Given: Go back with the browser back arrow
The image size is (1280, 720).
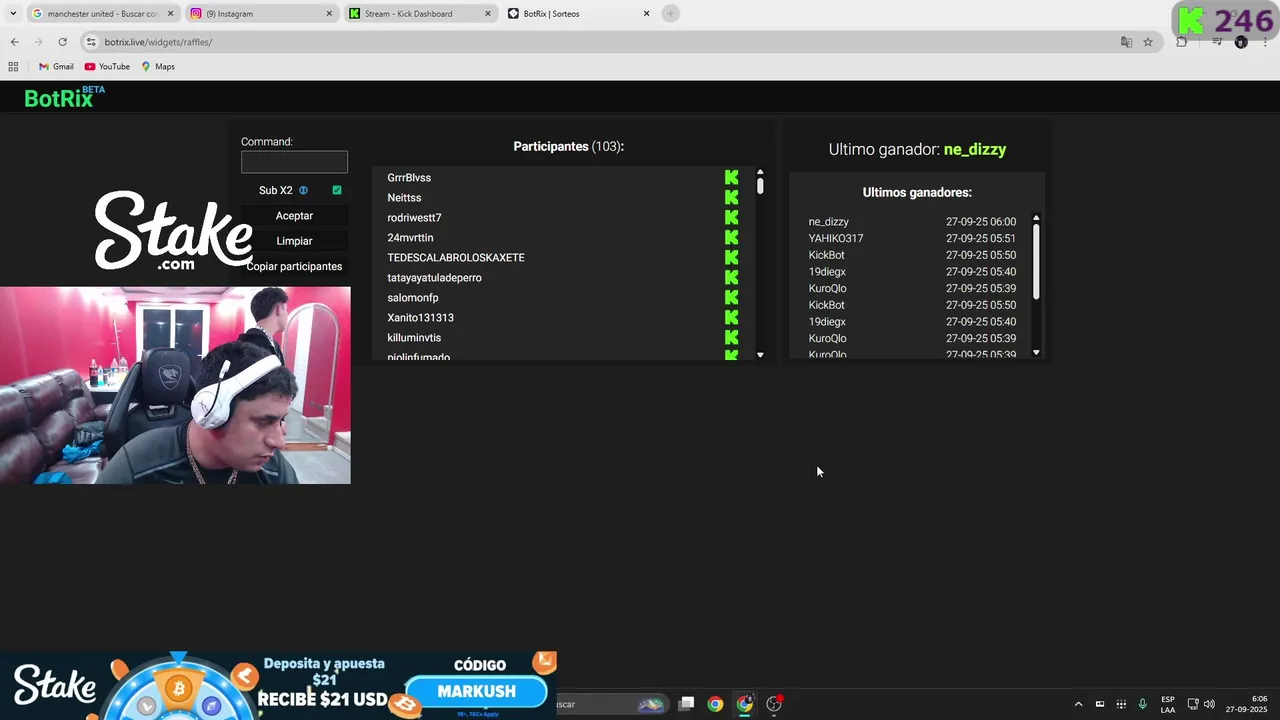Looking at the screenshot, I should click(14, 42).
